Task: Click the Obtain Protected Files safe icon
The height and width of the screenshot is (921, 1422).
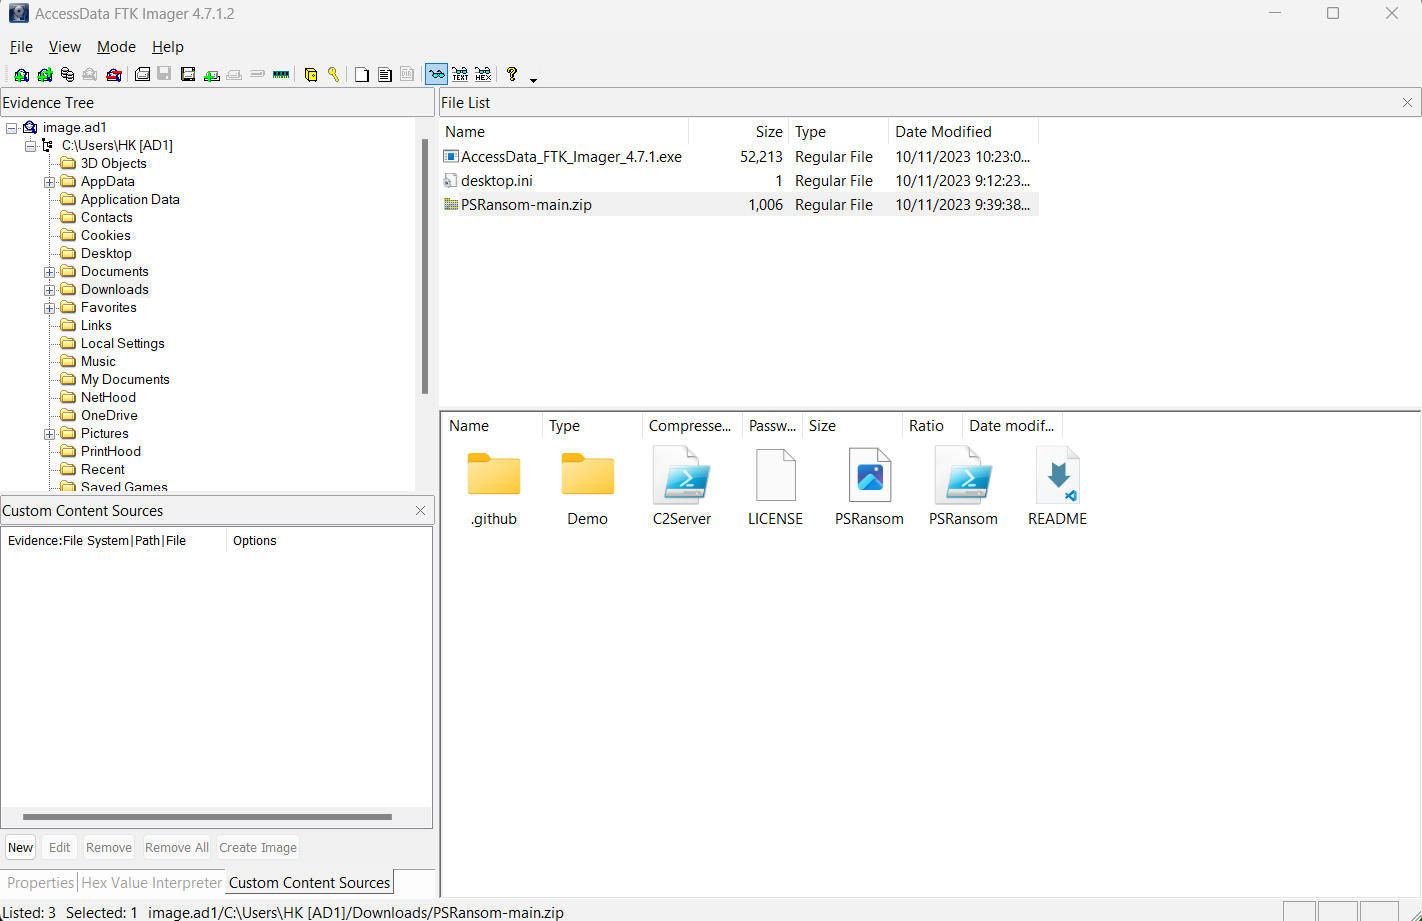Action: (x=311, y=75)
